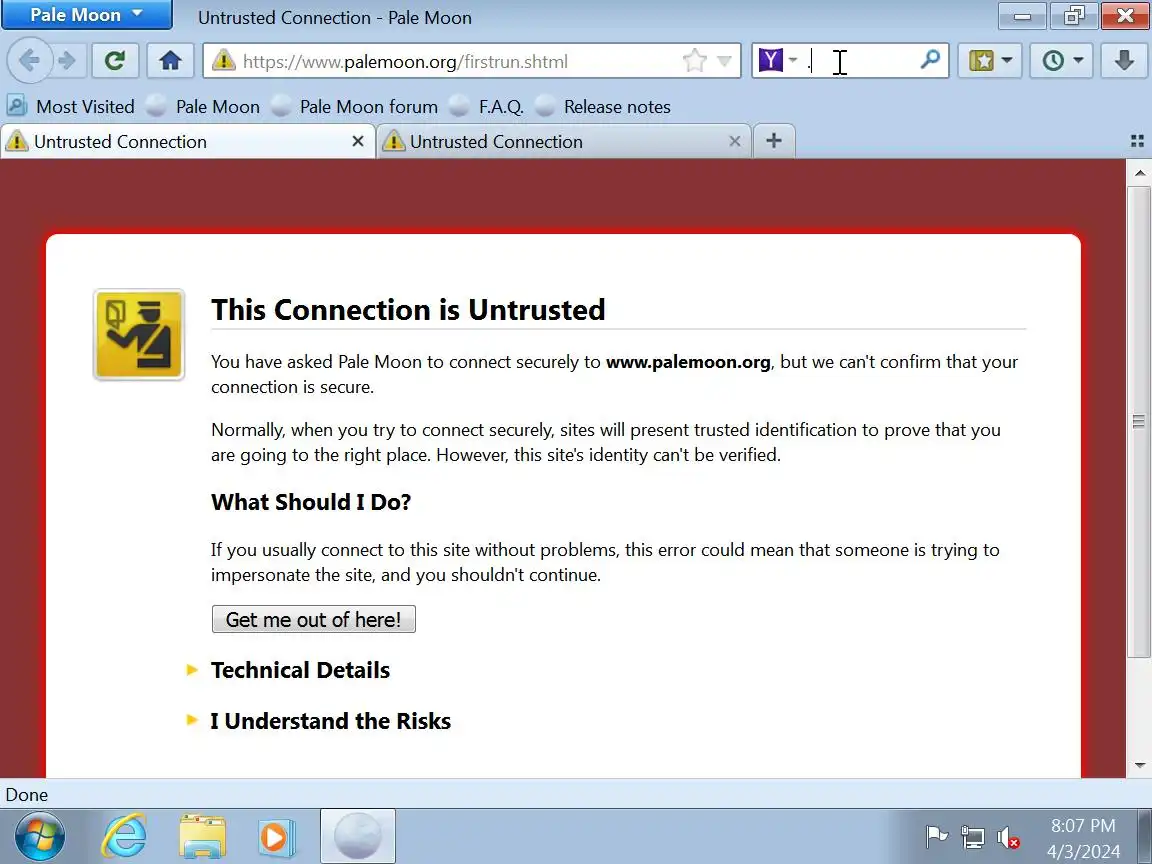Expand the history button dropdown arrow
1152x864 pixels.
pyautogui.click(x=1079, y=60)
